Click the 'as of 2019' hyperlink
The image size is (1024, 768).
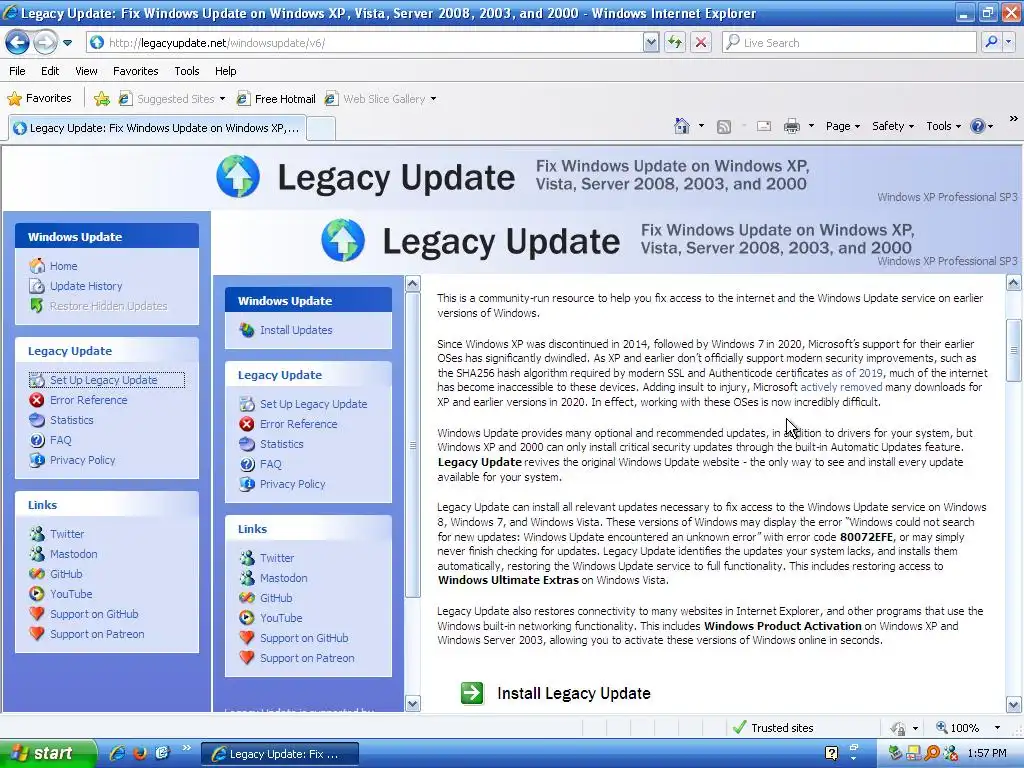[856, 373]
